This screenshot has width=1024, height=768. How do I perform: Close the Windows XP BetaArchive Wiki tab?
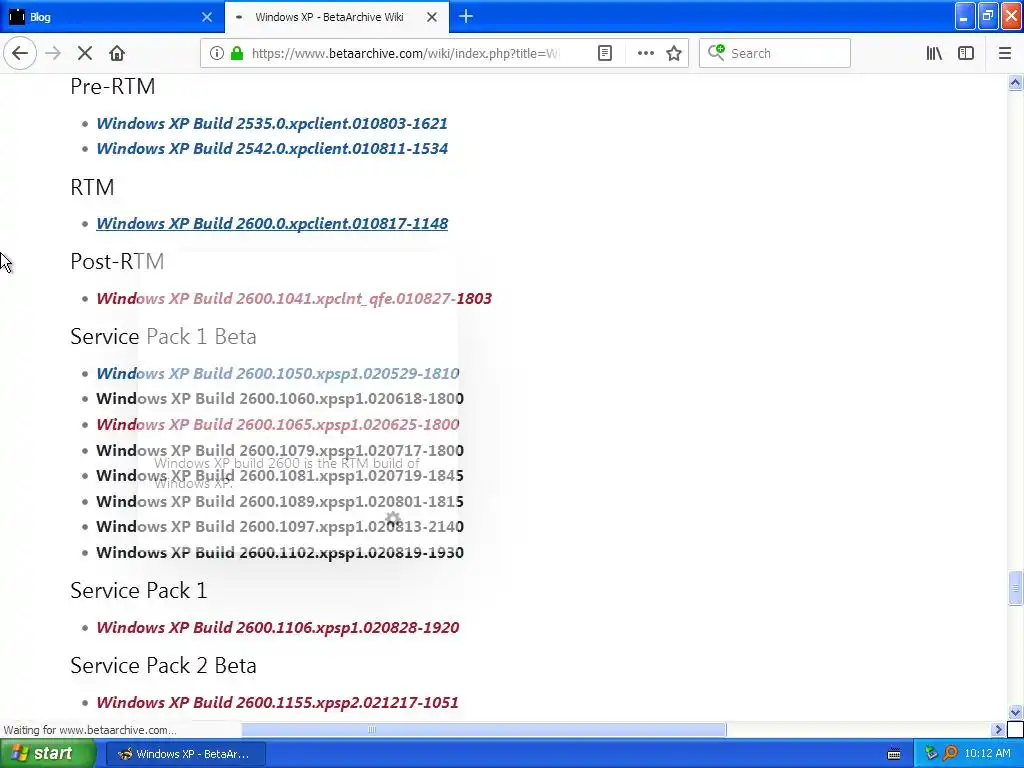(432, 17)
